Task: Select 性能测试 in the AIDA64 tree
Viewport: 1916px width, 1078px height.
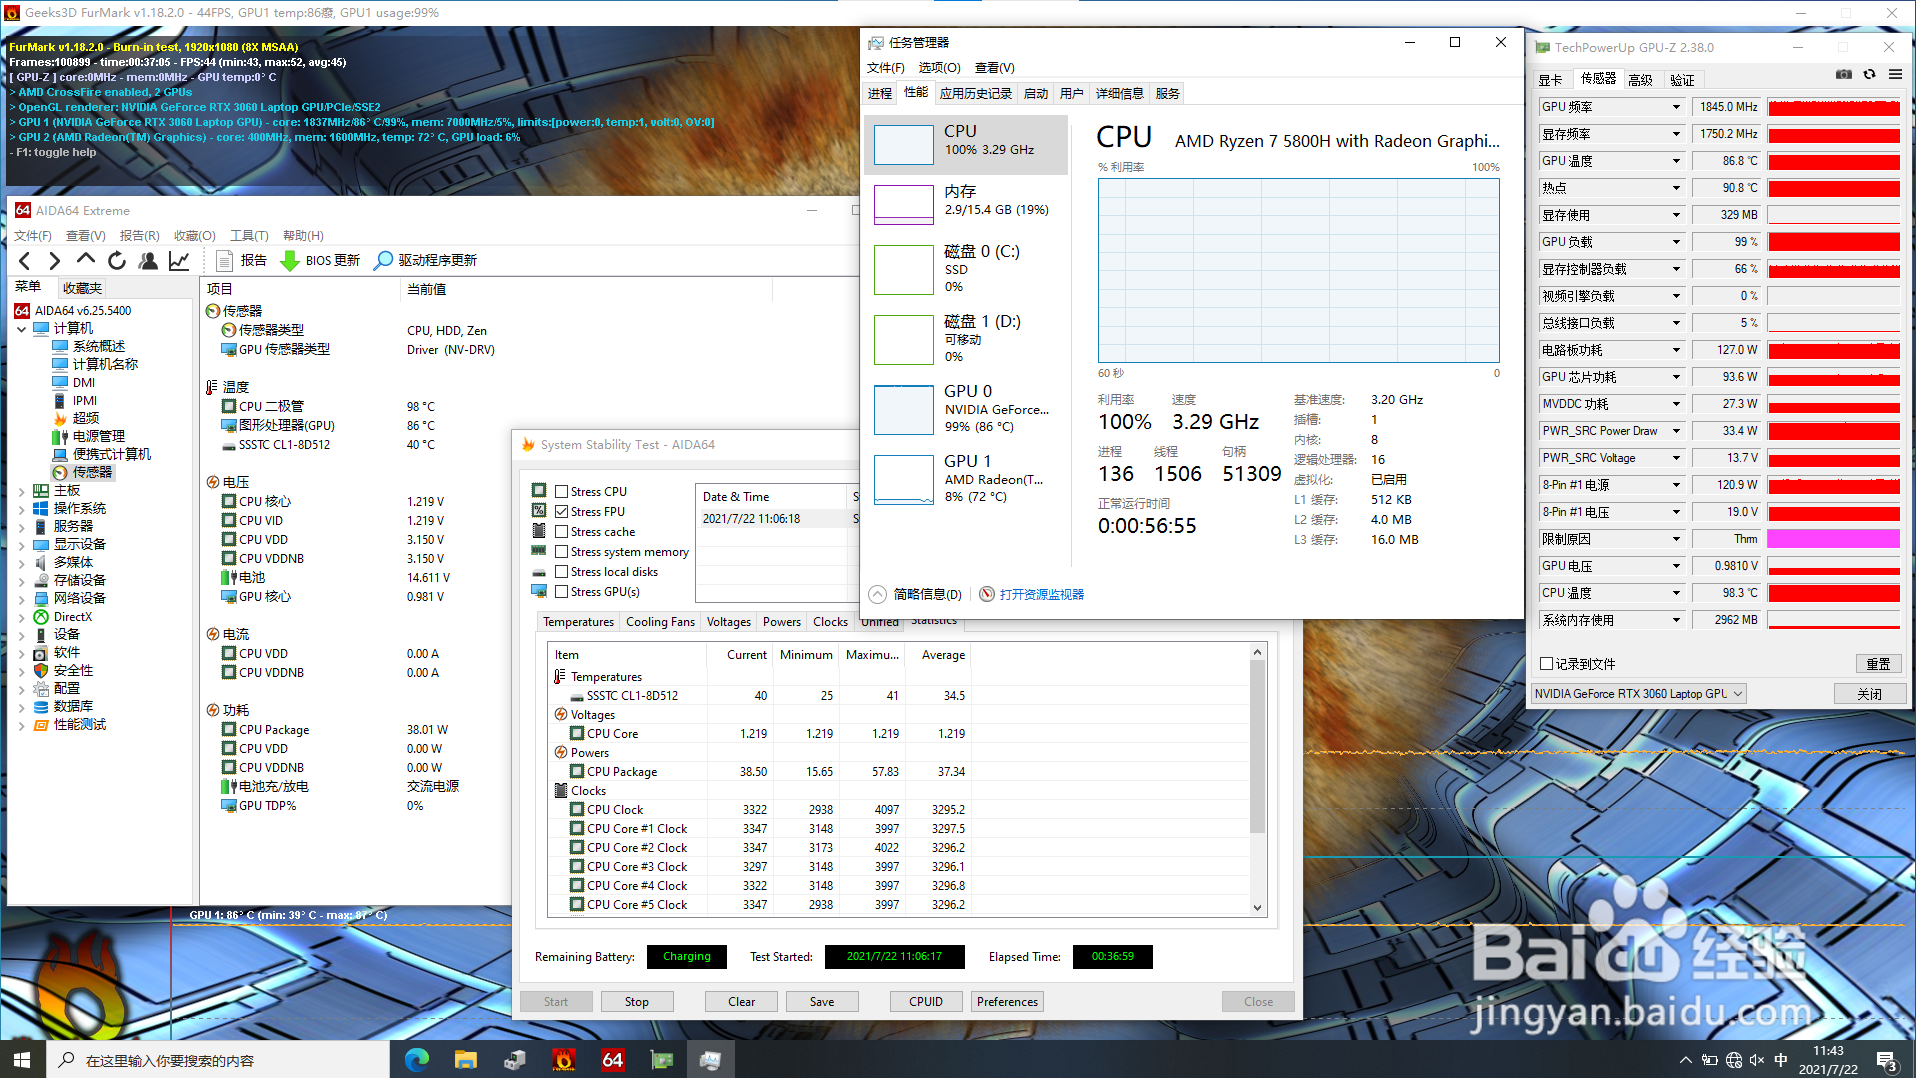Action: click(x=79, y=725)
